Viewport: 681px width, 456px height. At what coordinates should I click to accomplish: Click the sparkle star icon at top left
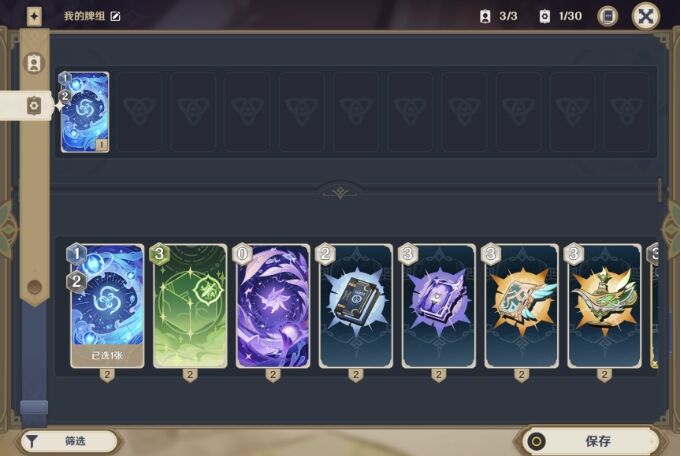point(34,17)
